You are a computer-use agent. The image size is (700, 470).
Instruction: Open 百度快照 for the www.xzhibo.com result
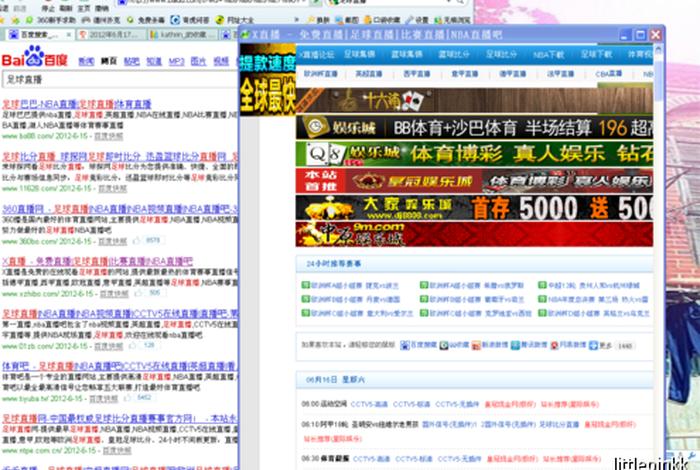coord(114,294)
